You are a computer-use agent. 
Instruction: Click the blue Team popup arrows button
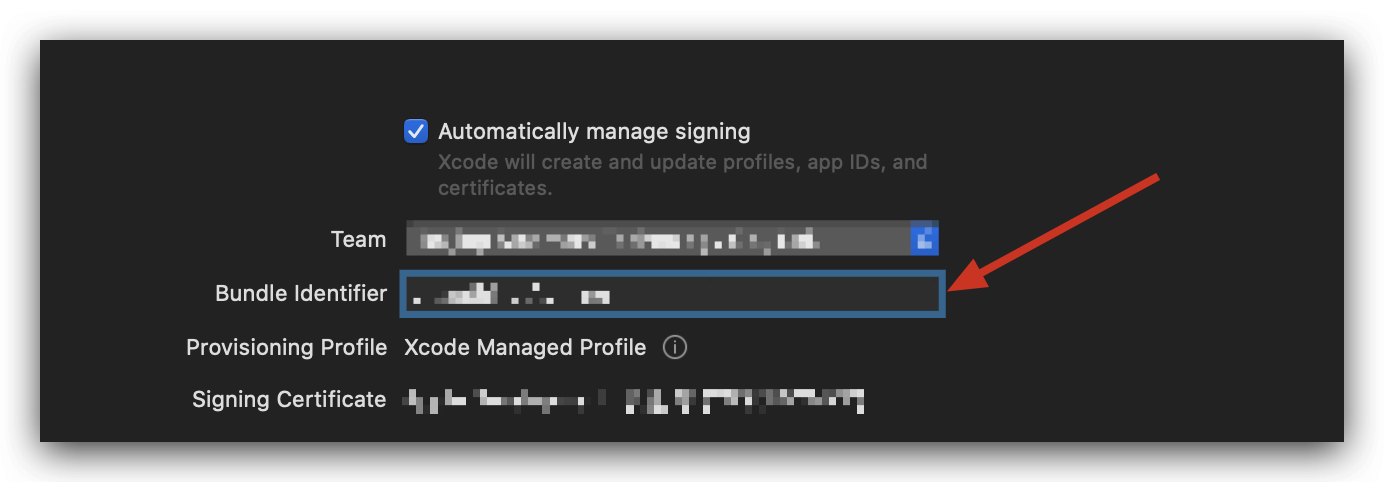point(925,240)
